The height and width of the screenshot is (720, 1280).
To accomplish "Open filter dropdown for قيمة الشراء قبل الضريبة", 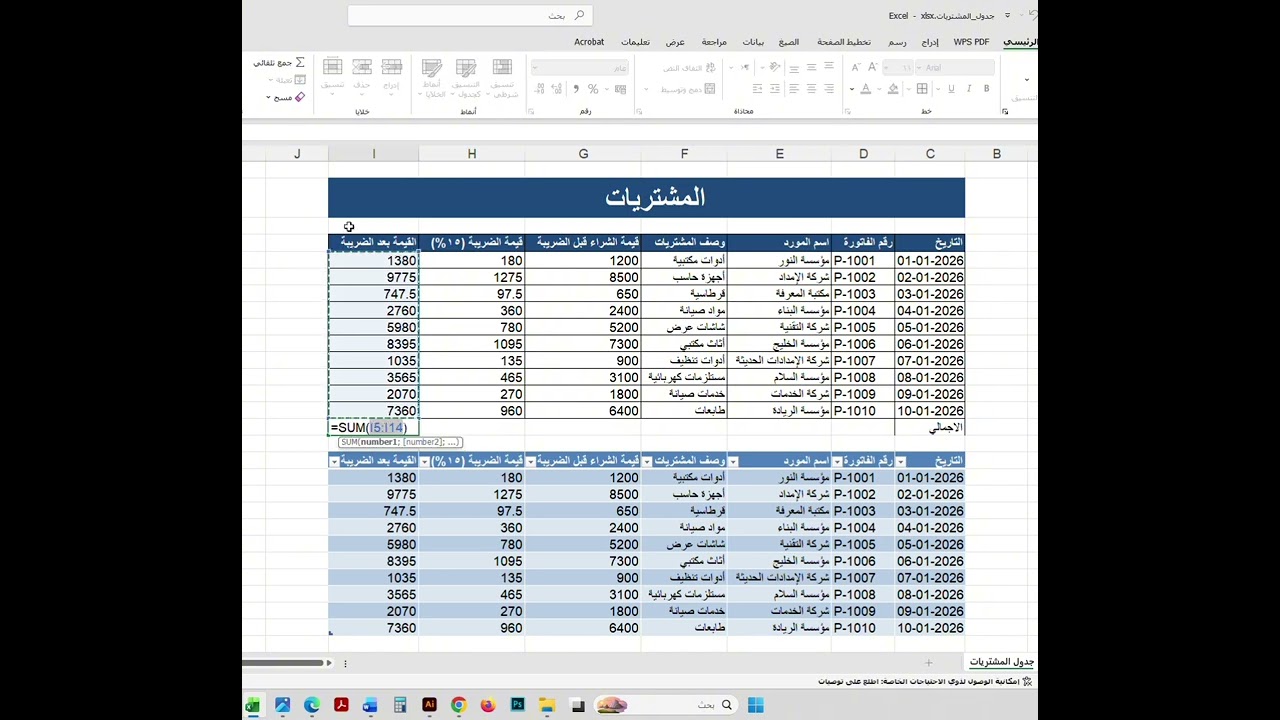I will (x=531, y=461).
